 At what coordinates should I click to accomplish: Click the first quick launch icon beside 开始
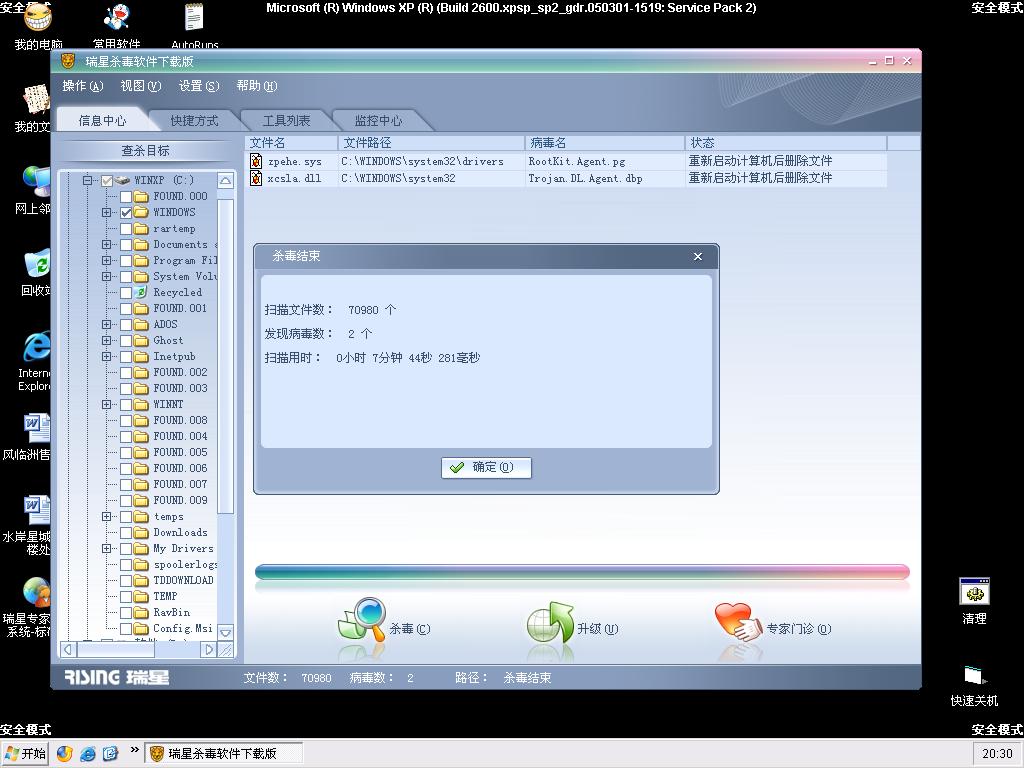coord(64,754)
